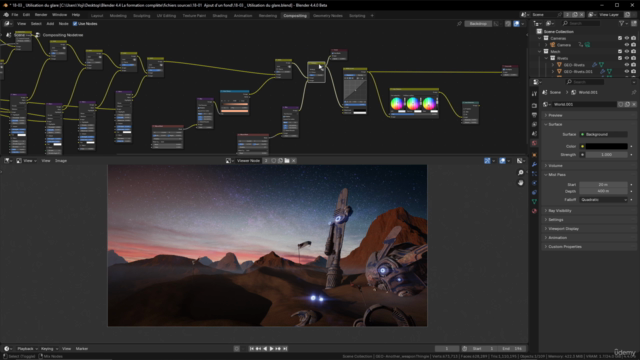The height and width of the screenshot is (360, 640).
Task: Open the outliner filter funnel dropdown
Action: point(623,24)
